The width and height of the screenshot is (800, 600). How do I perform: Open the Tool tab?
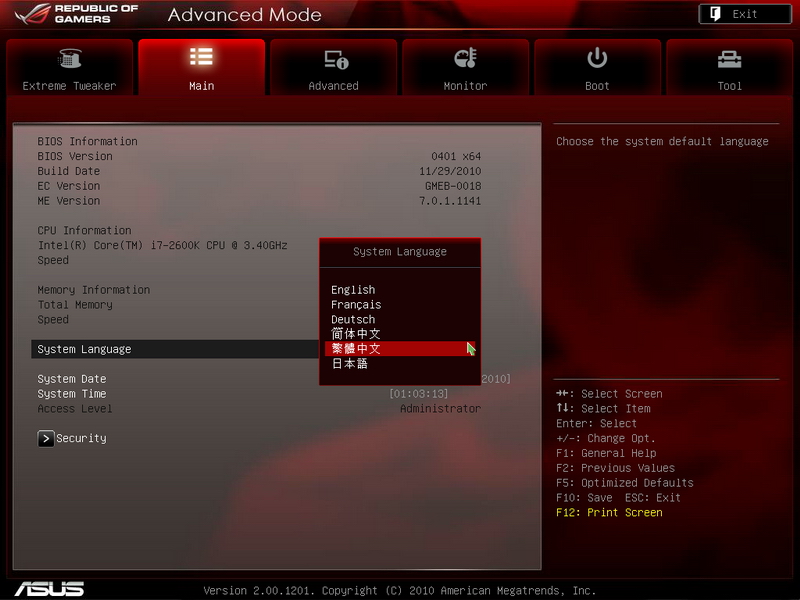[x=730, y=67]
